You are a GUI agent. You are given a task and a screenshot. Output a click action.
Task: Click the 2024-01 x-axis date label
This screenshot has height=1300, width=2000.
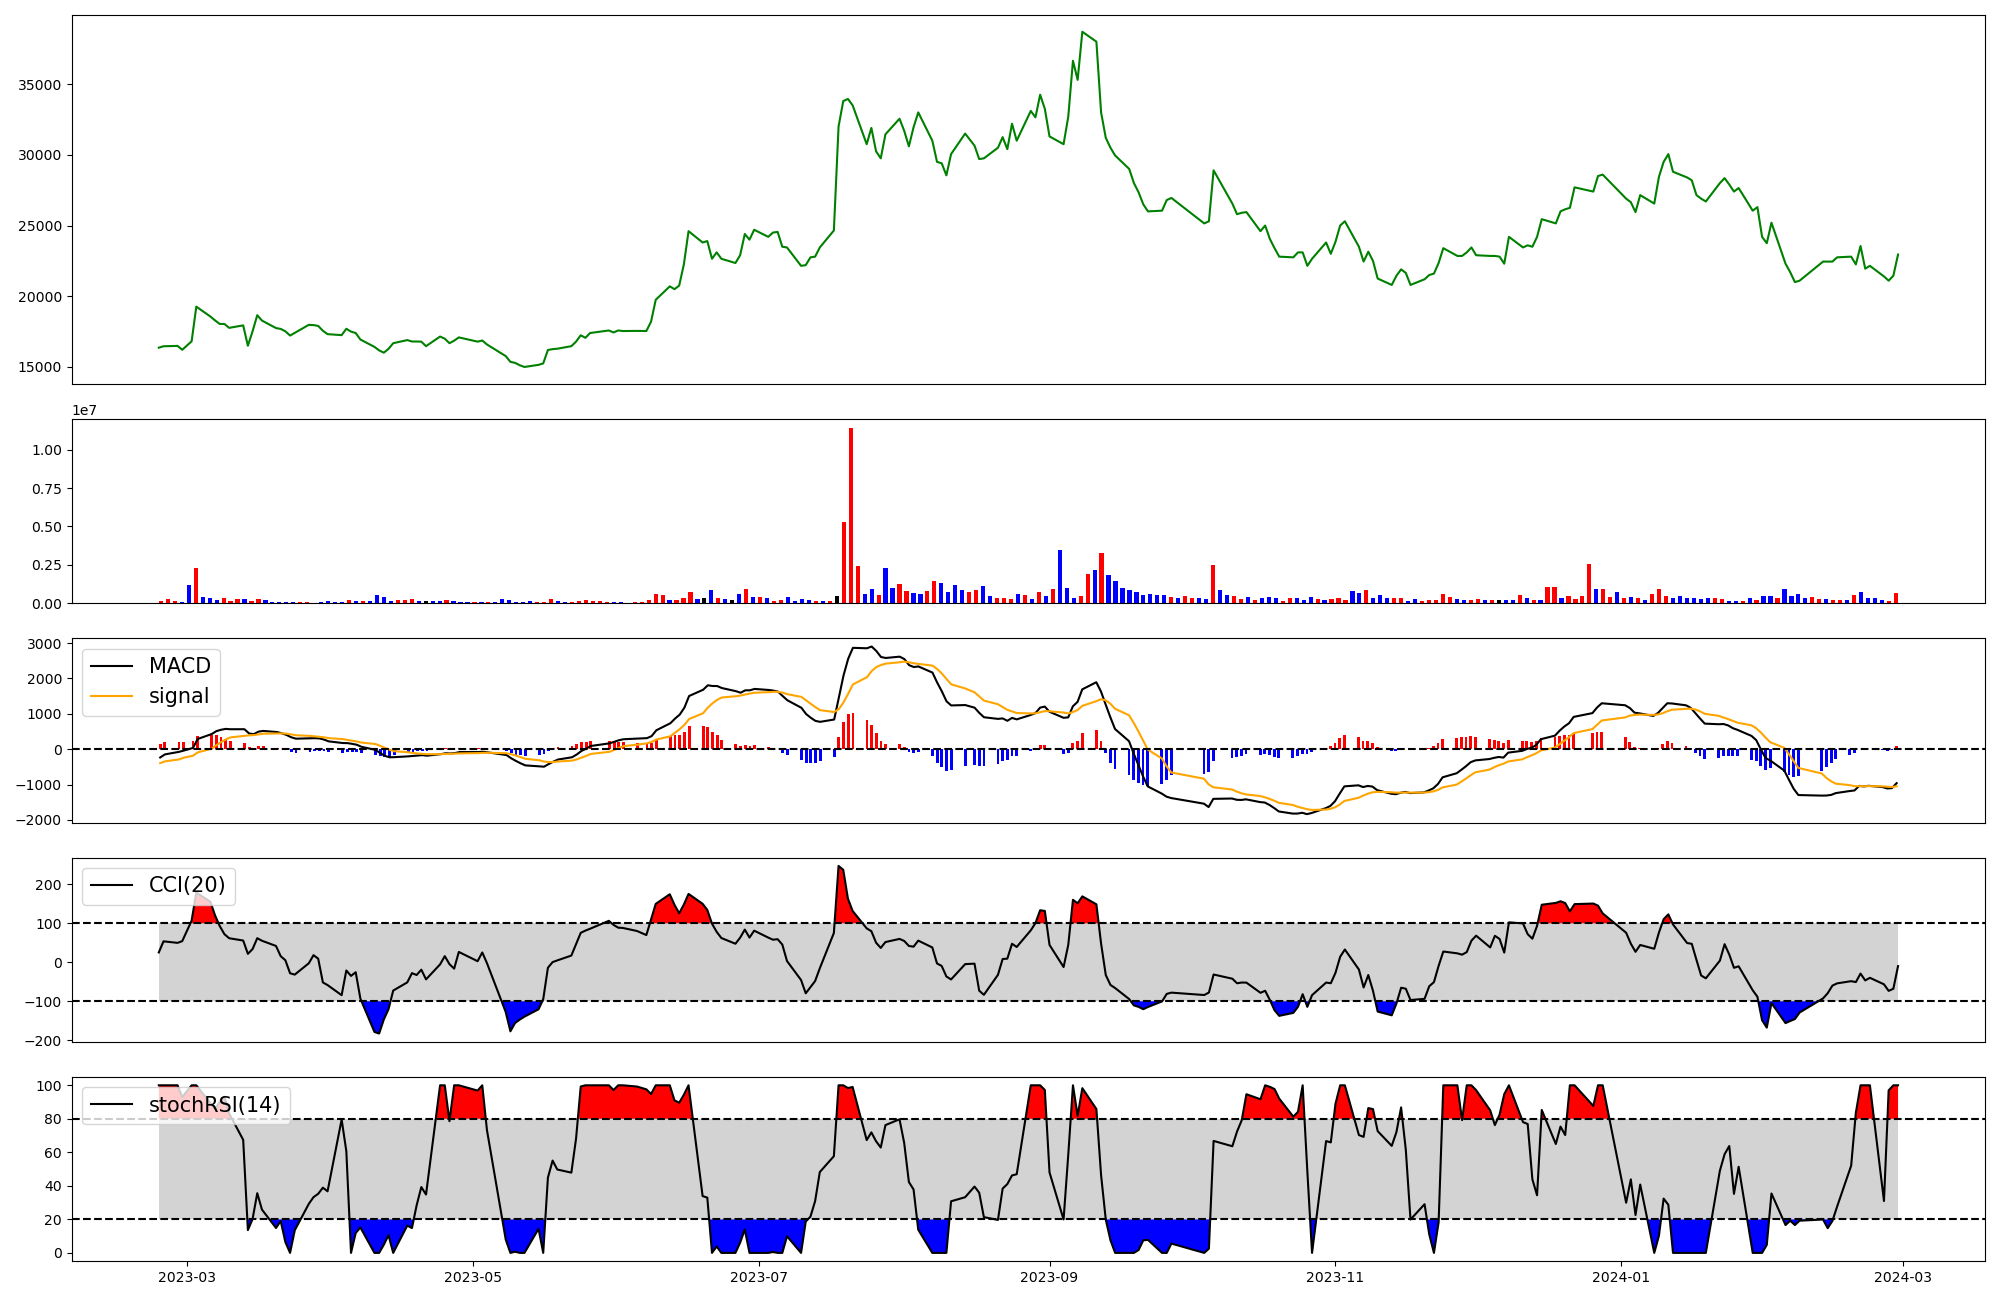tap(1620, 1277)
